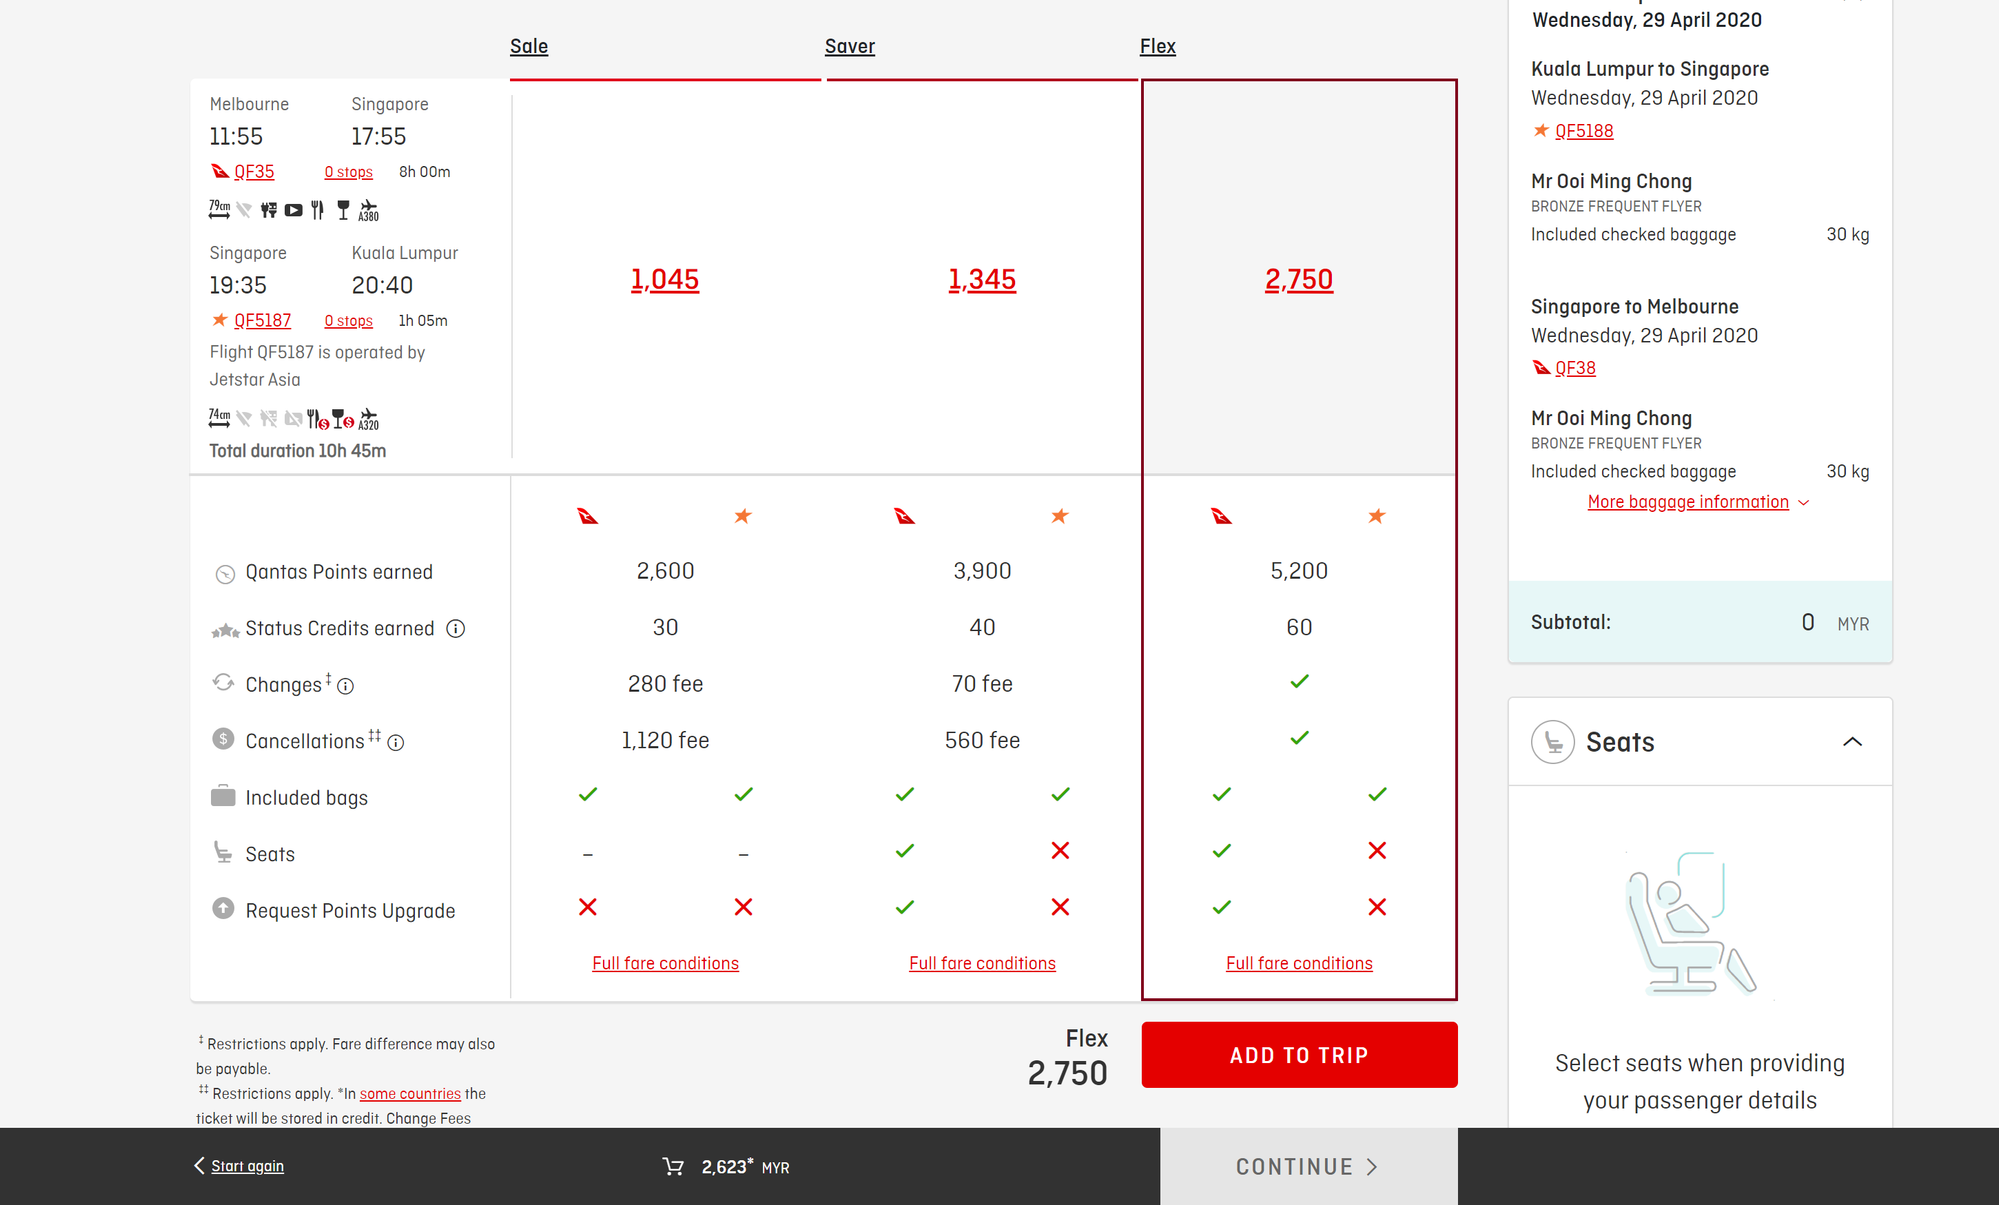Screen dimensions: 1999x1205
Task: Click the A380 aircraft type icon
Action: (x=369, y=210)
